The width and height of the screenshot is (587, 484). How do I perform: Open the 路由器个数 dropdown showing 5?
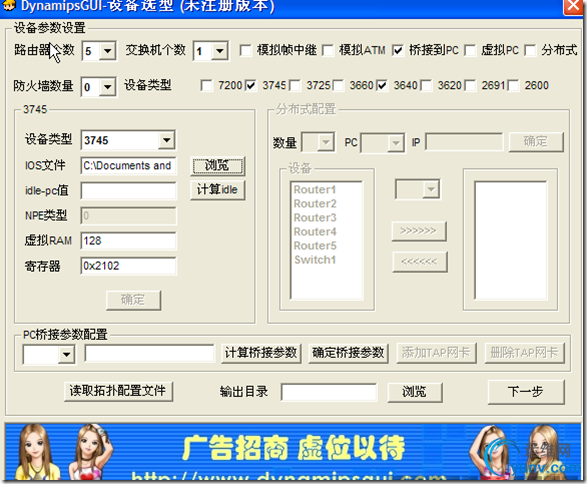coord(107,51)
